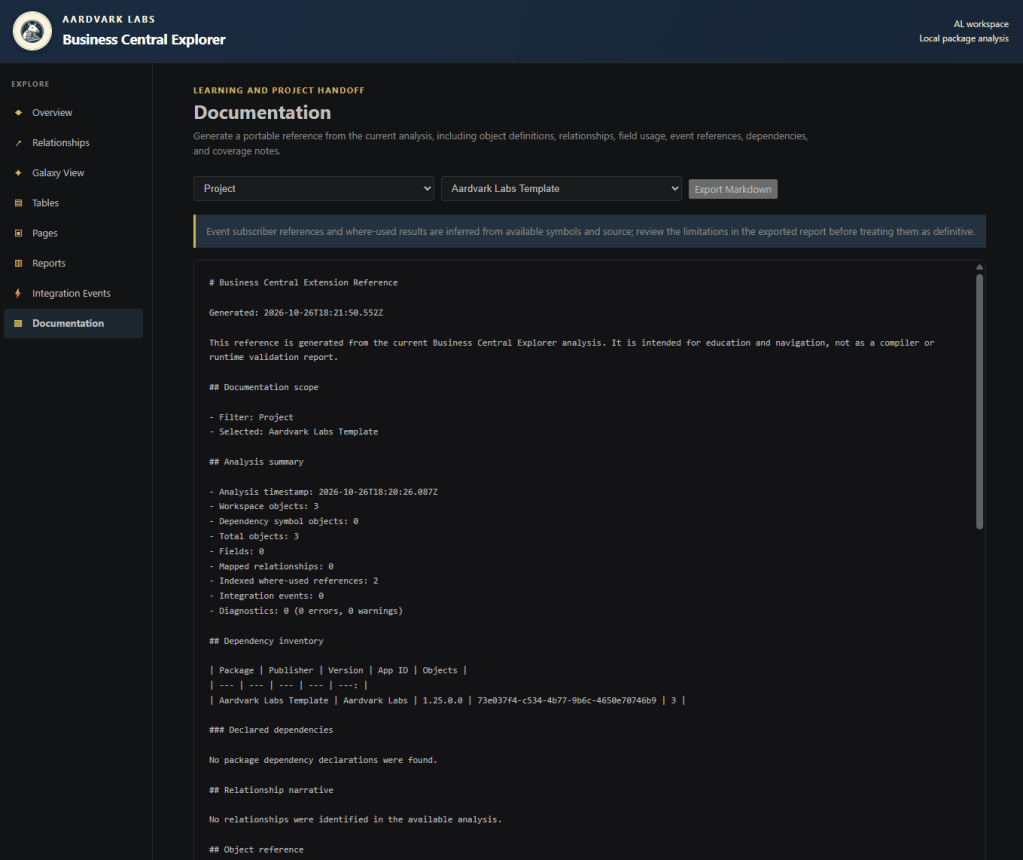Screen dimensions: 1023x860
Task: Go to Relationships view
Action: pyautogui.click(x=73, y=142)
